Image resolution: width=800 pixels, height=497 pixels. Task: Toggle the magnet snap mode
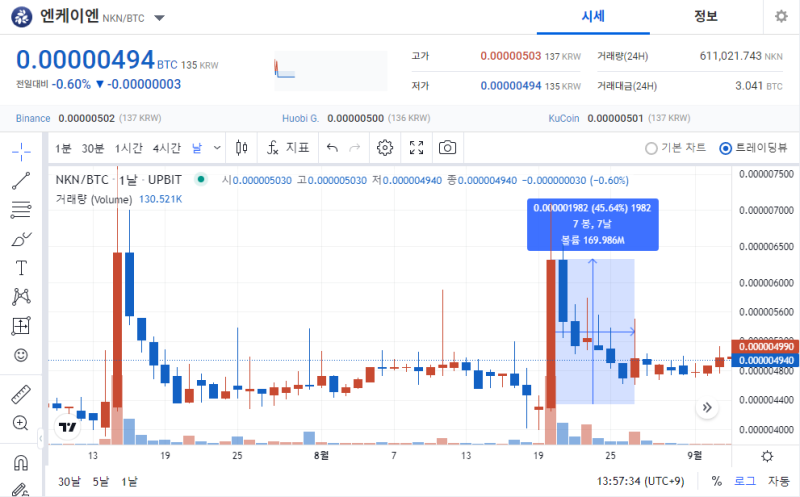pyautogui.click(x=21, y=463)
